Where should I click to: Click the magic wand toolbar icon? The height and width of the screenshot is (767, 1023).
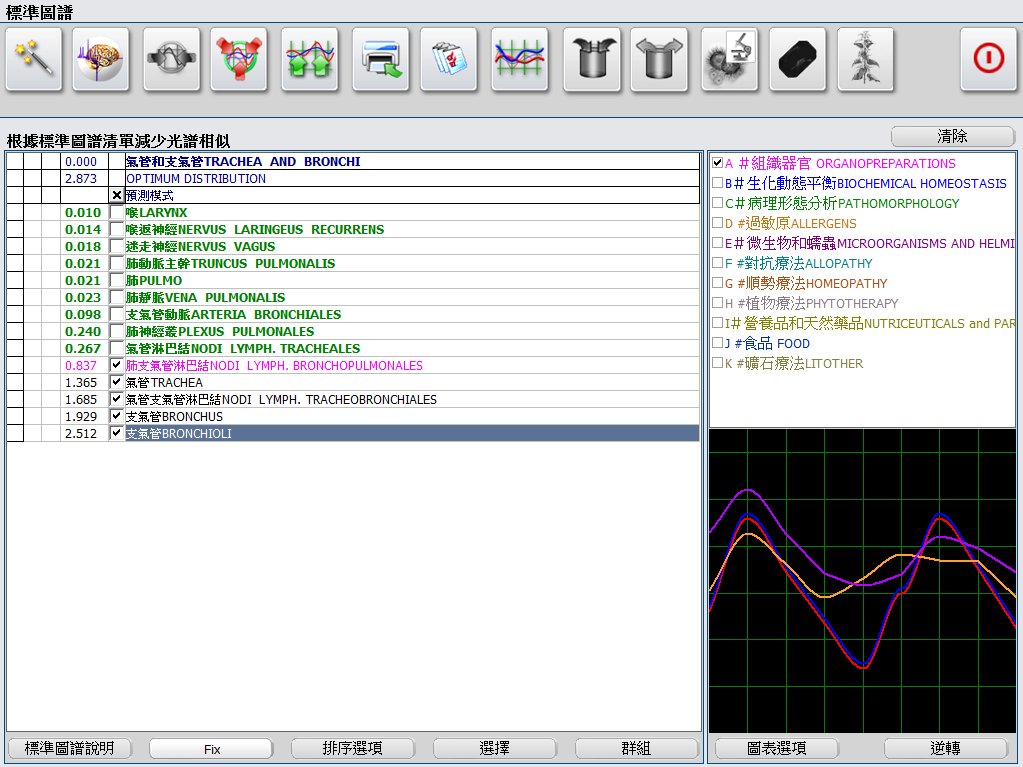click(34, 60)
